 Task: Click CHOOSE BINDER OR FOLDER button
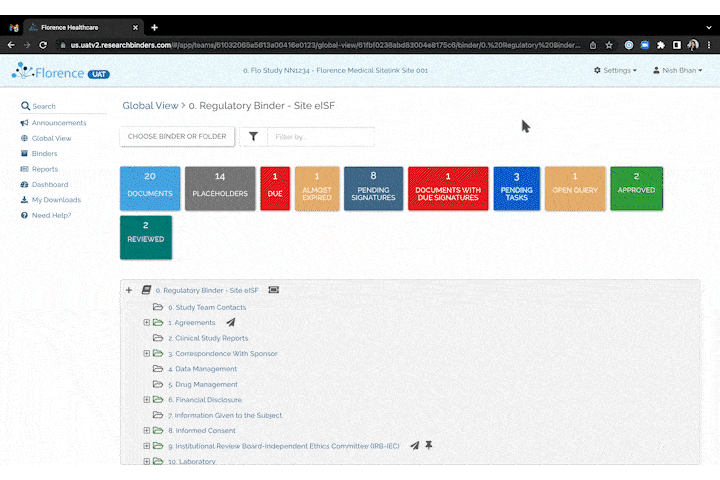click(x=177, y=136)
